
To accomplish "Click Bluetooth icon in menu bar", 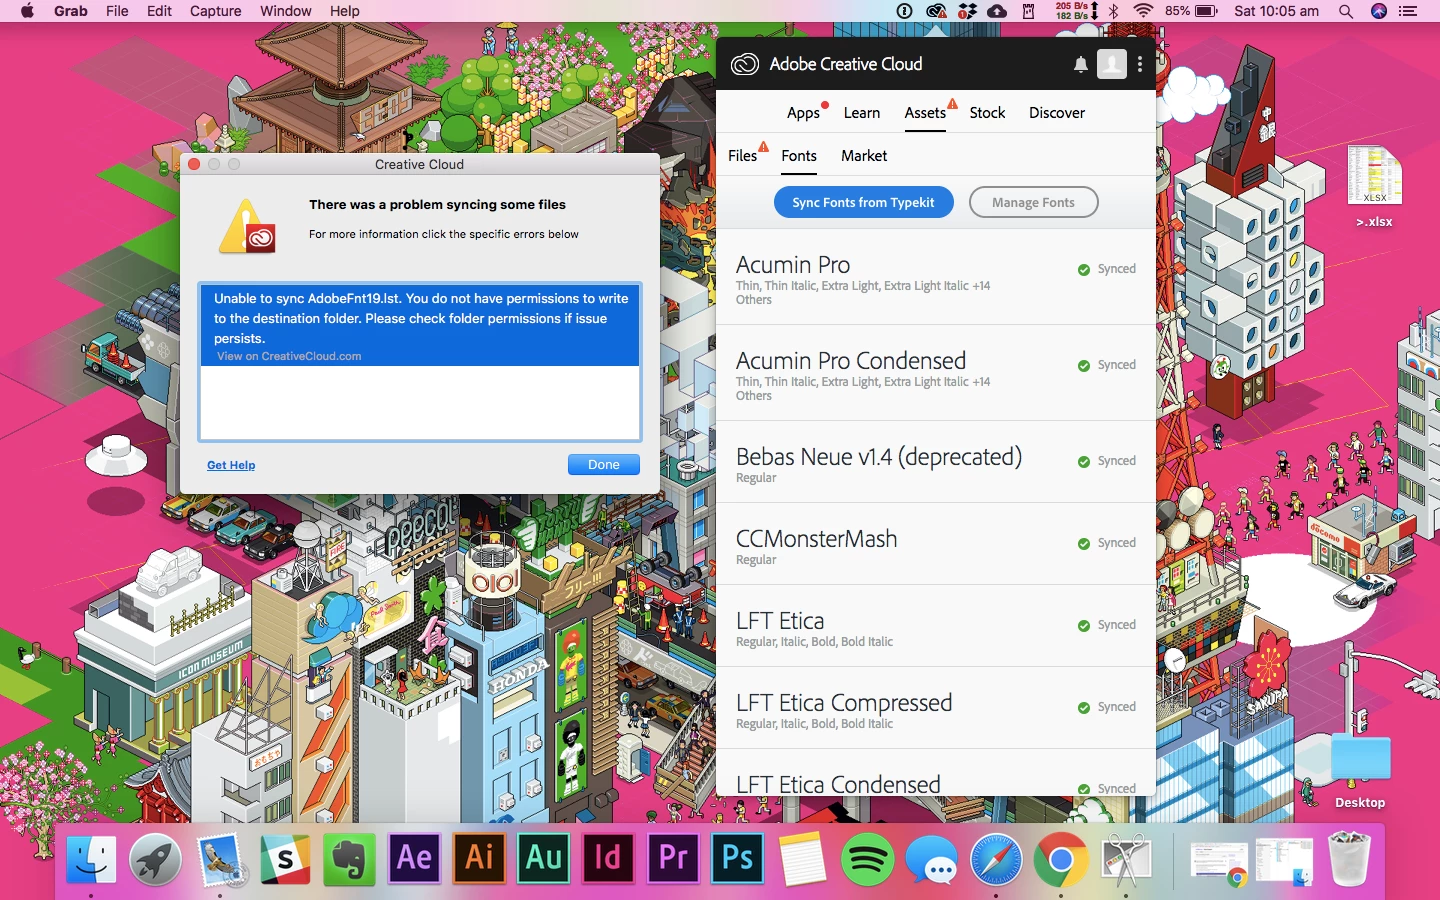I will point(1114,11).
